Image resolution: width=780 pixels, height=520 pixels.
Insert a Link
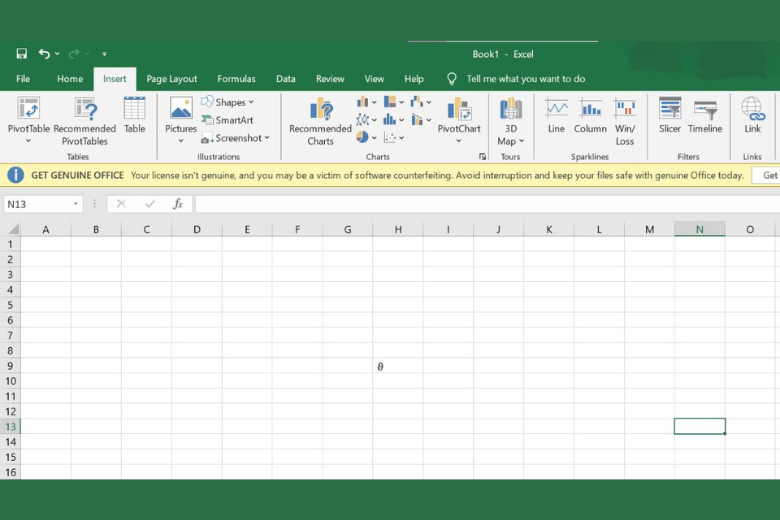click(753, 115)
